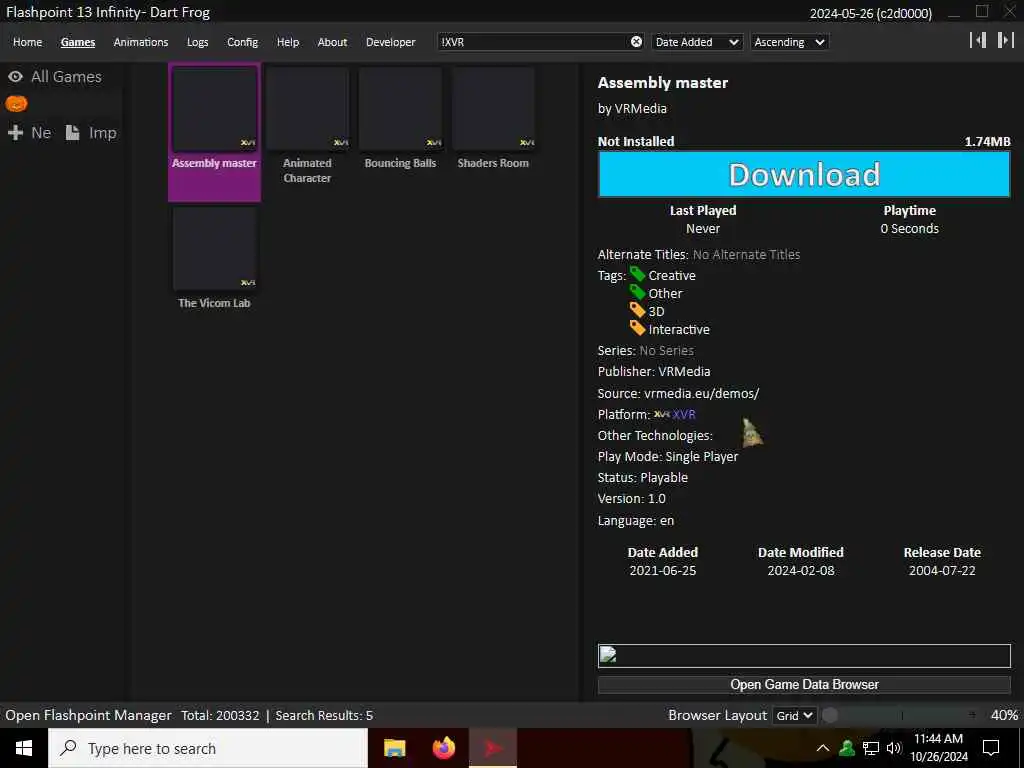Viewport: 1024px width, 768px height.
Task: Click the green user icon in system tray
Action: pyautogui.click(x=847, y=748)
